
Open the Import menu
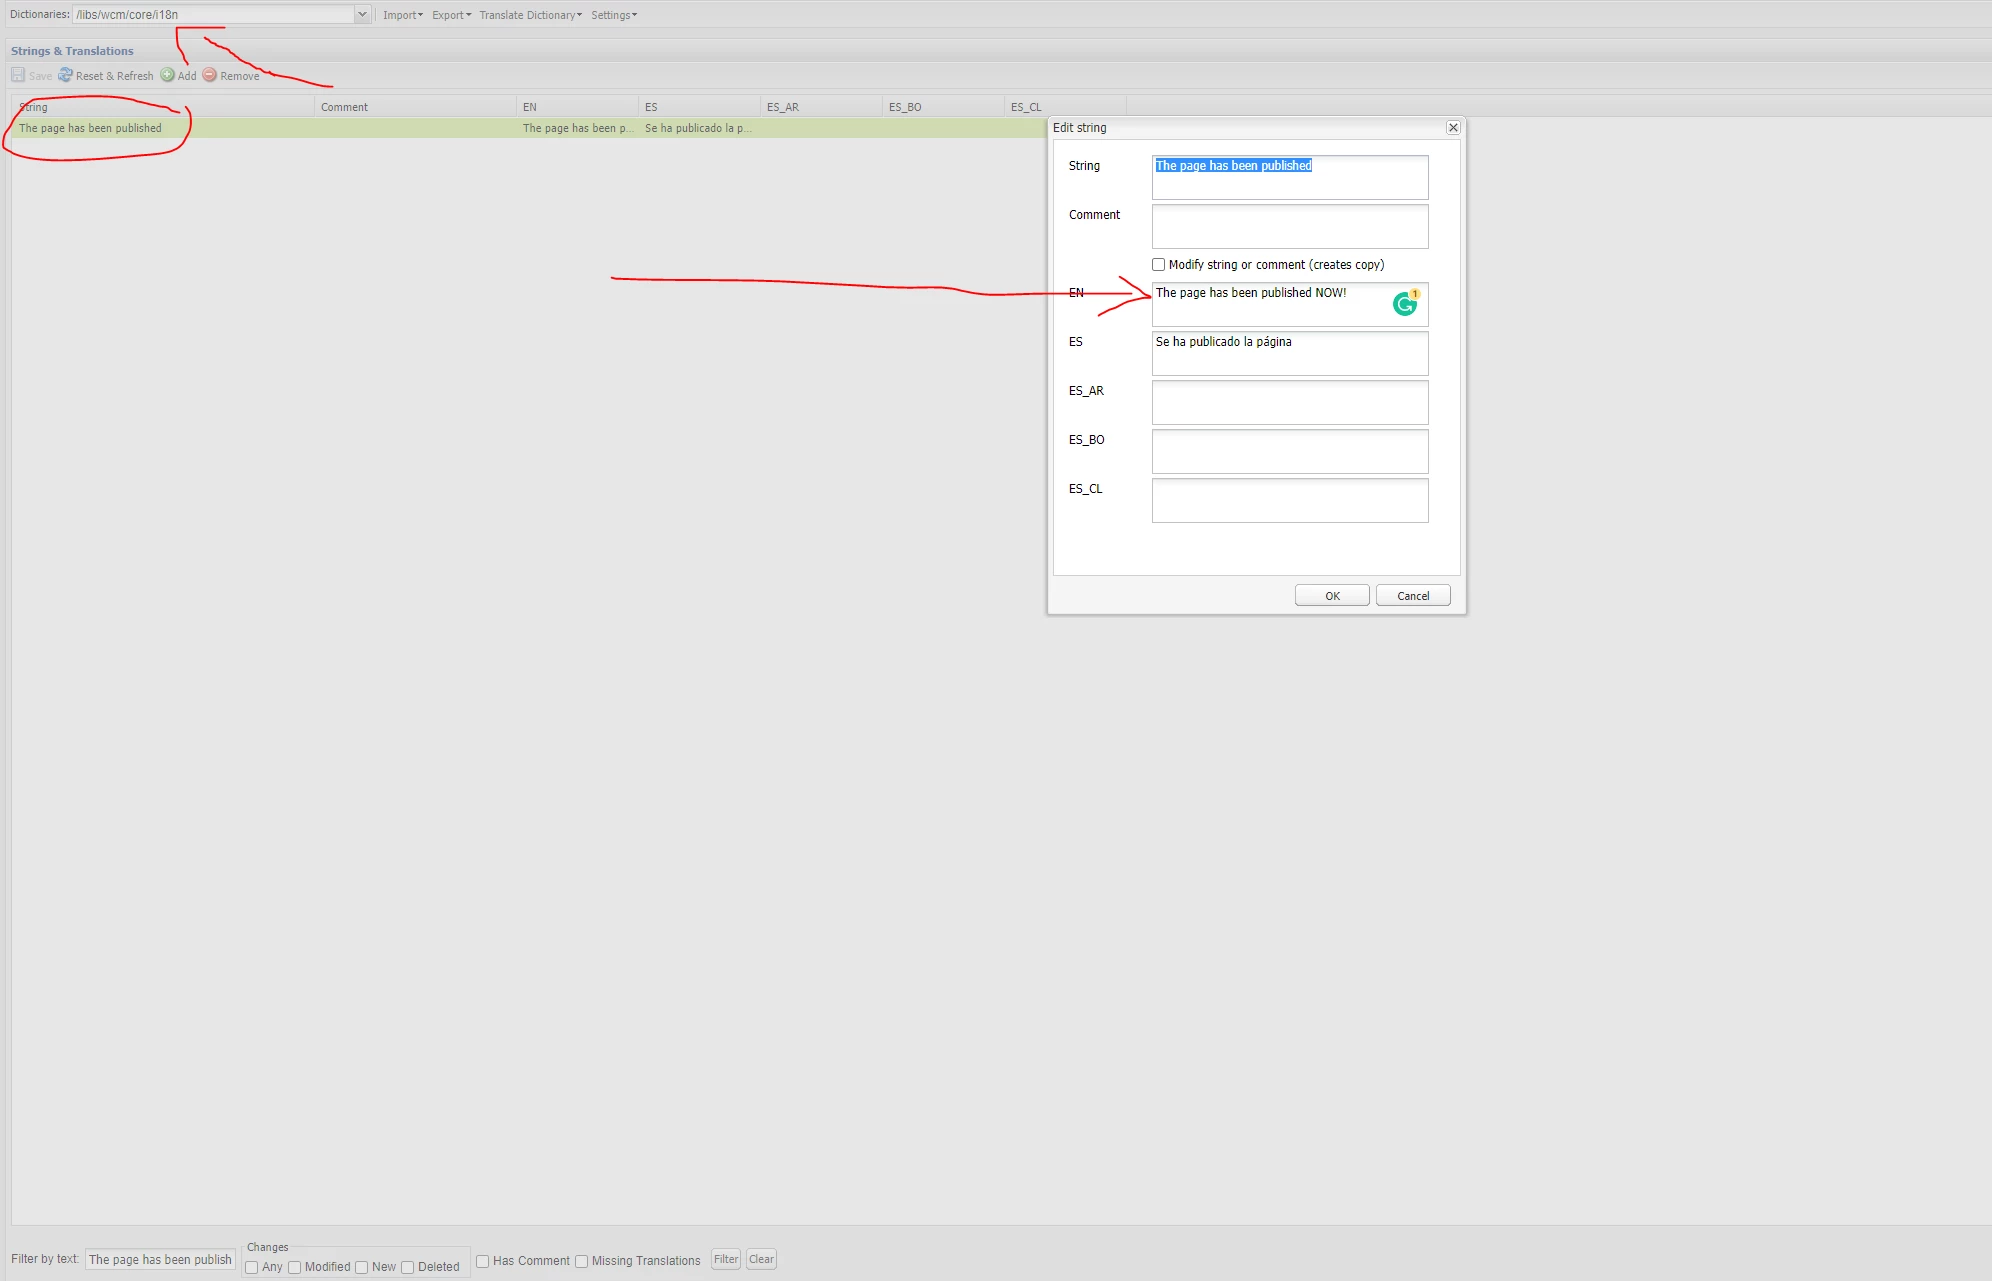coord(402,15)
